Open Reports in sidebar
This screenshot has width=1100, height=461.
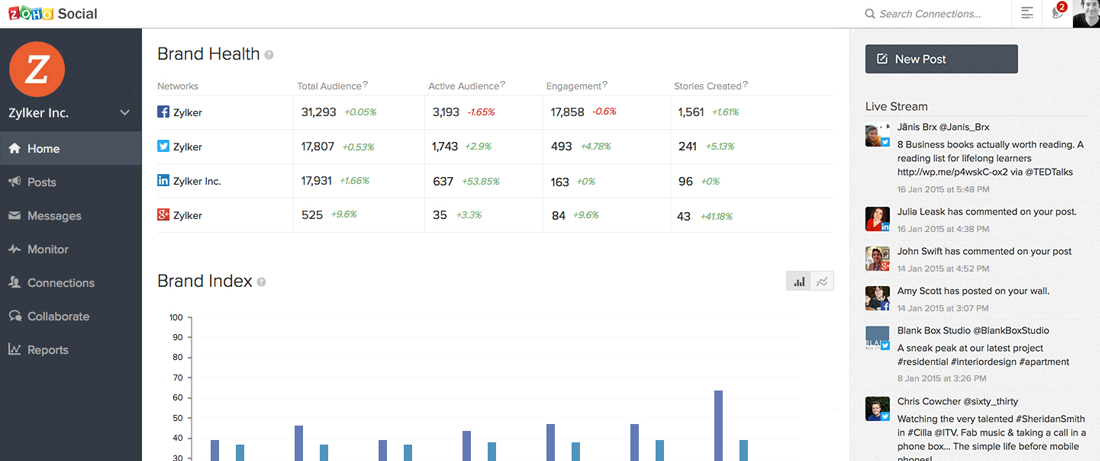pyautogui.click(x=71, y=350)
